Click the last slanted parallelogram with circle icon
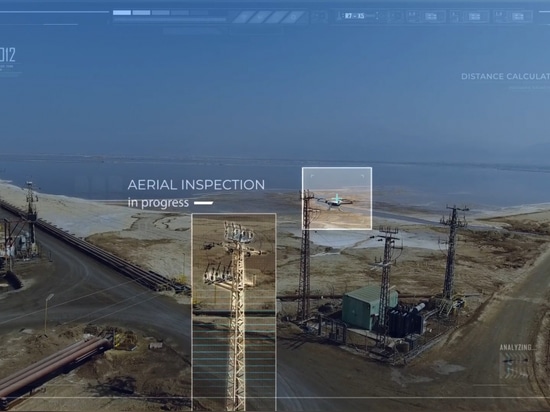This screenshot has height=412, width=550. coord(293,17)
